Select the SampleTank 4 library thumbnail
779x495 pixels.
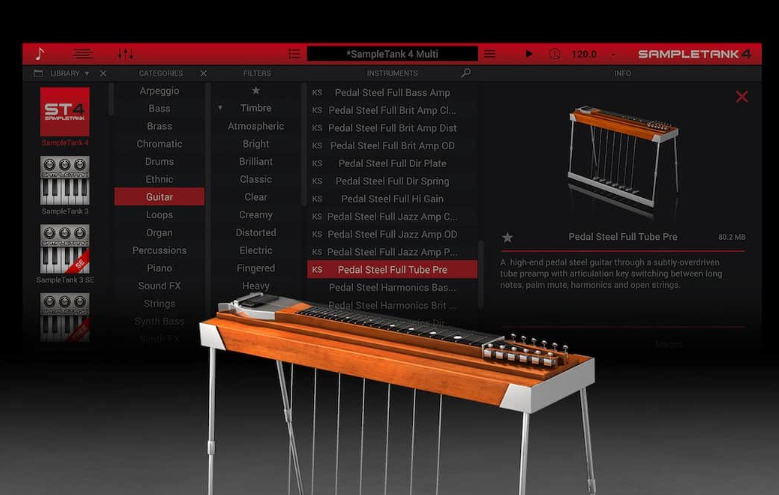tap(65, 112)
